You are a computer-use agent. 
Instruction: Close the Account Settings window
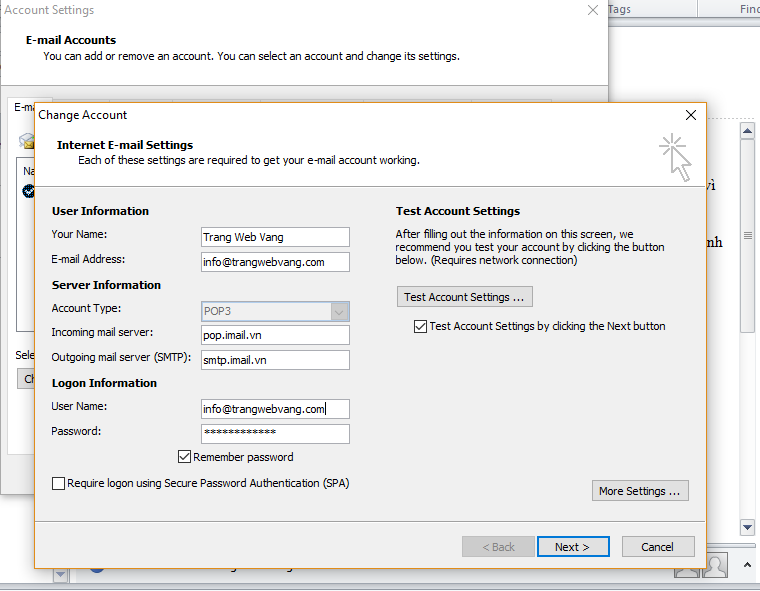[x=593, y=10]
